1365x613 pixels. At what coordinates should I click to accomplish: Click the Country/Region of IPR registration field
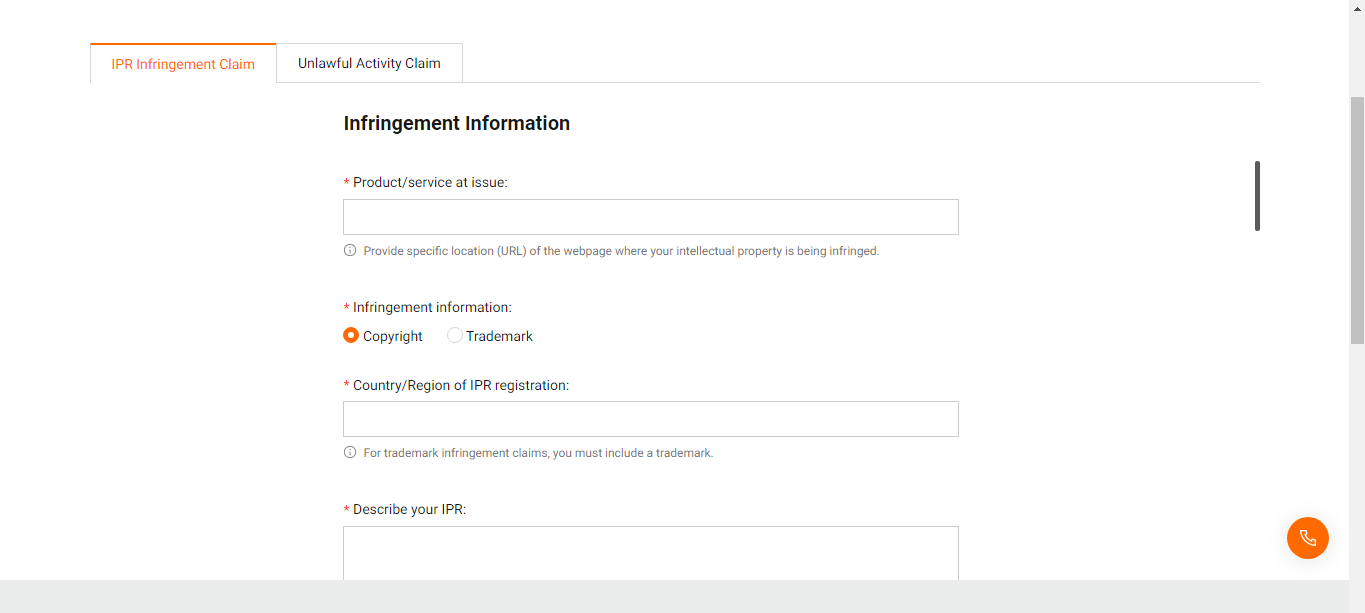(650, 419)
